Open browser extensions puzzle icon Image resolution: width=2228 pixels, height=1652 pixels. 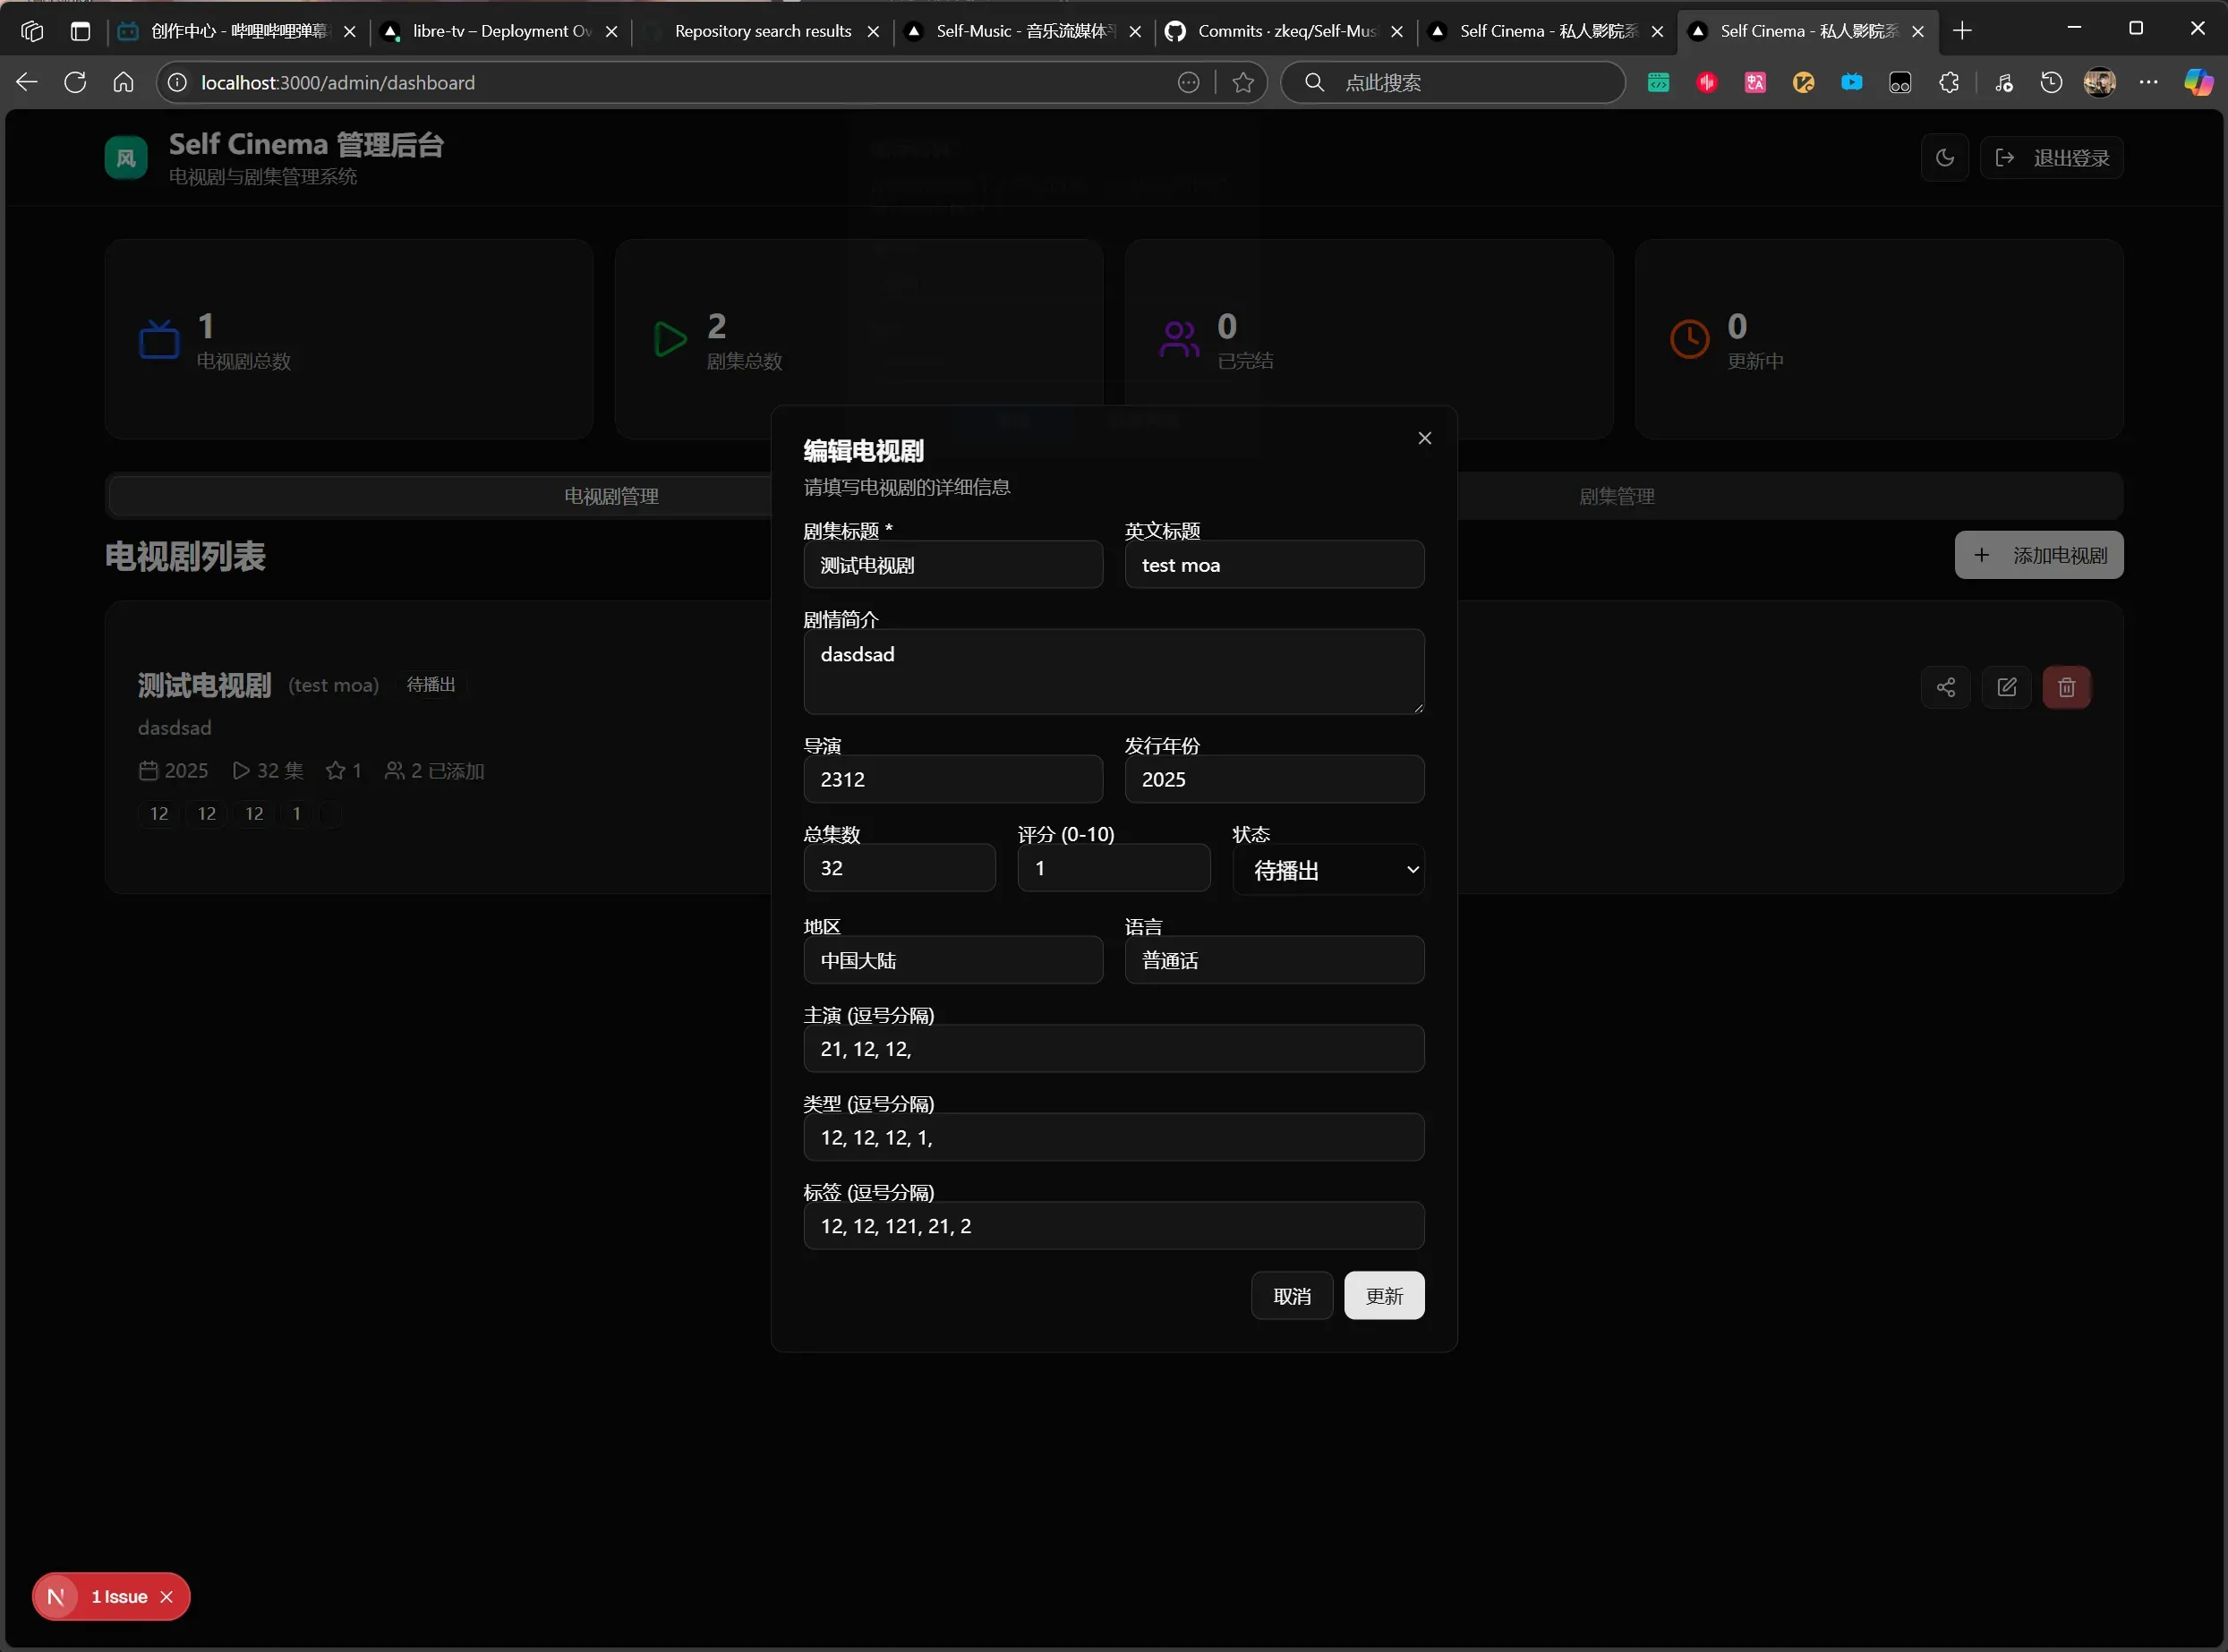point(1948,83)
